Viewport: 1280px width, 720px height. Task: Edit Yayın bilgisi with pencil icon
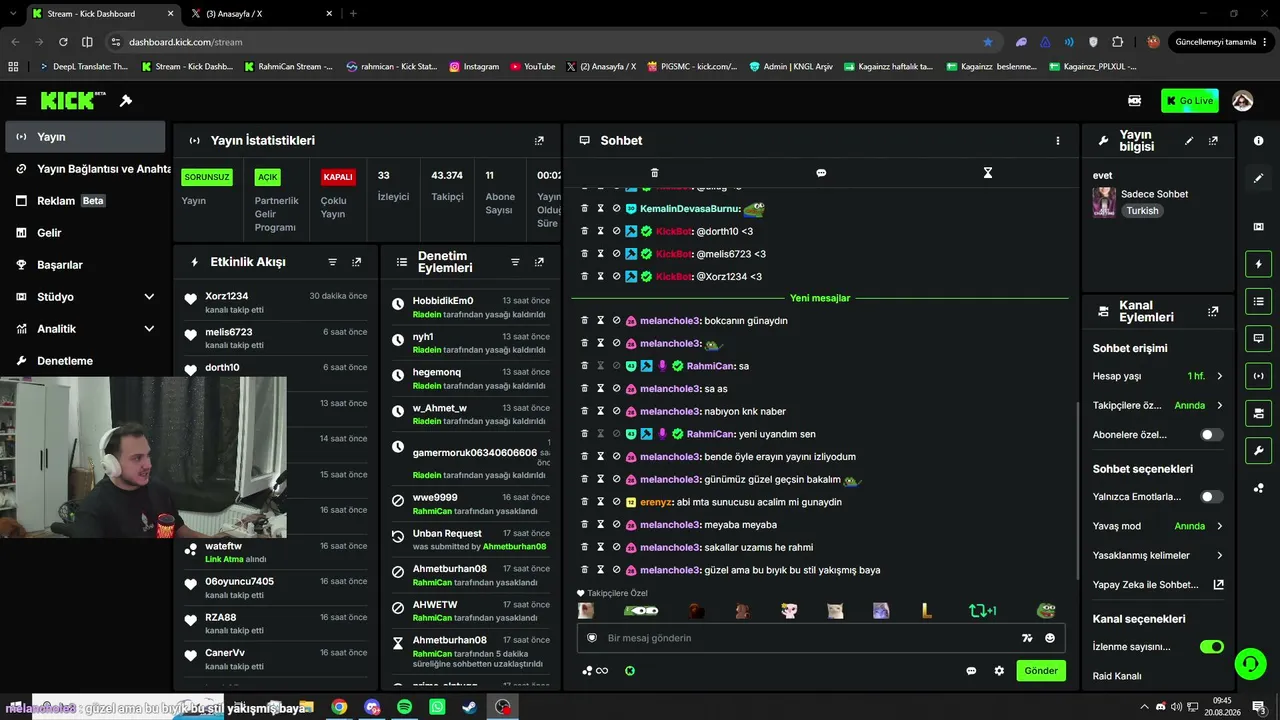[x=1189, y=141]
